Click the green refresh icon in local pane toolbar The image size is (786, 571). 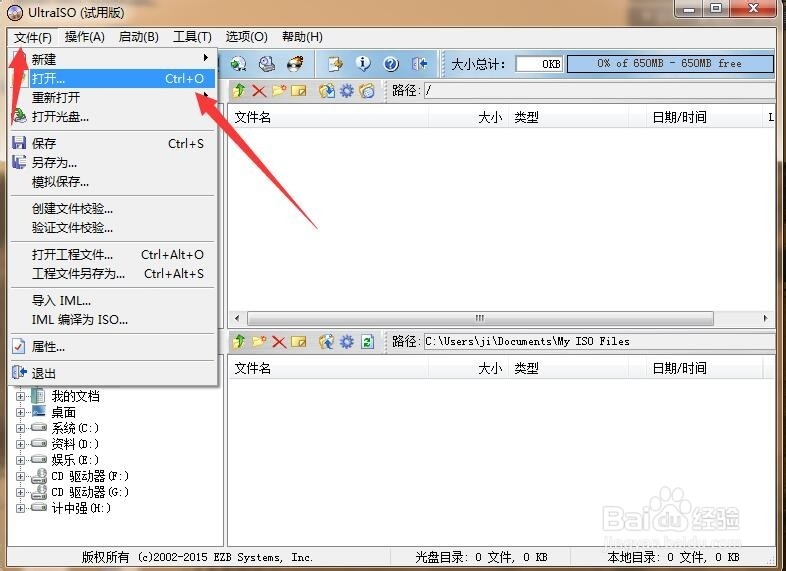367,342
